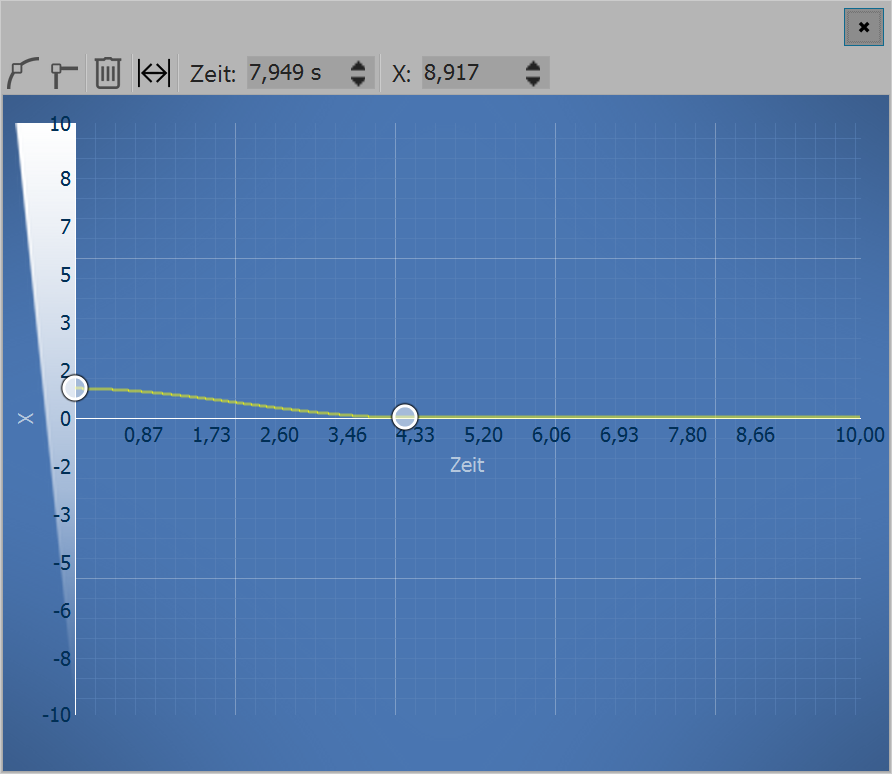Click the trash icon to delete point
This screenshot has width=892, height=774.
click(x=108, y=72)
